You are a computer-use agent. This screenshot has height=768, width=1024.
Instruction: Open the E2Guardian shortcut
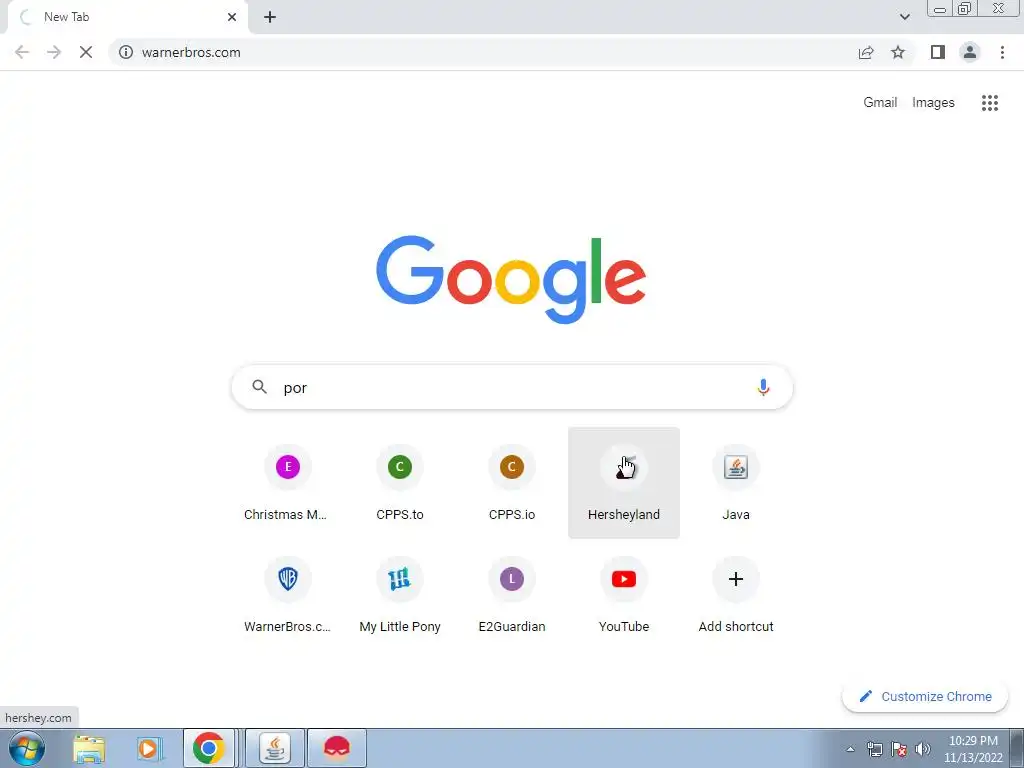(x=512, y=595)
